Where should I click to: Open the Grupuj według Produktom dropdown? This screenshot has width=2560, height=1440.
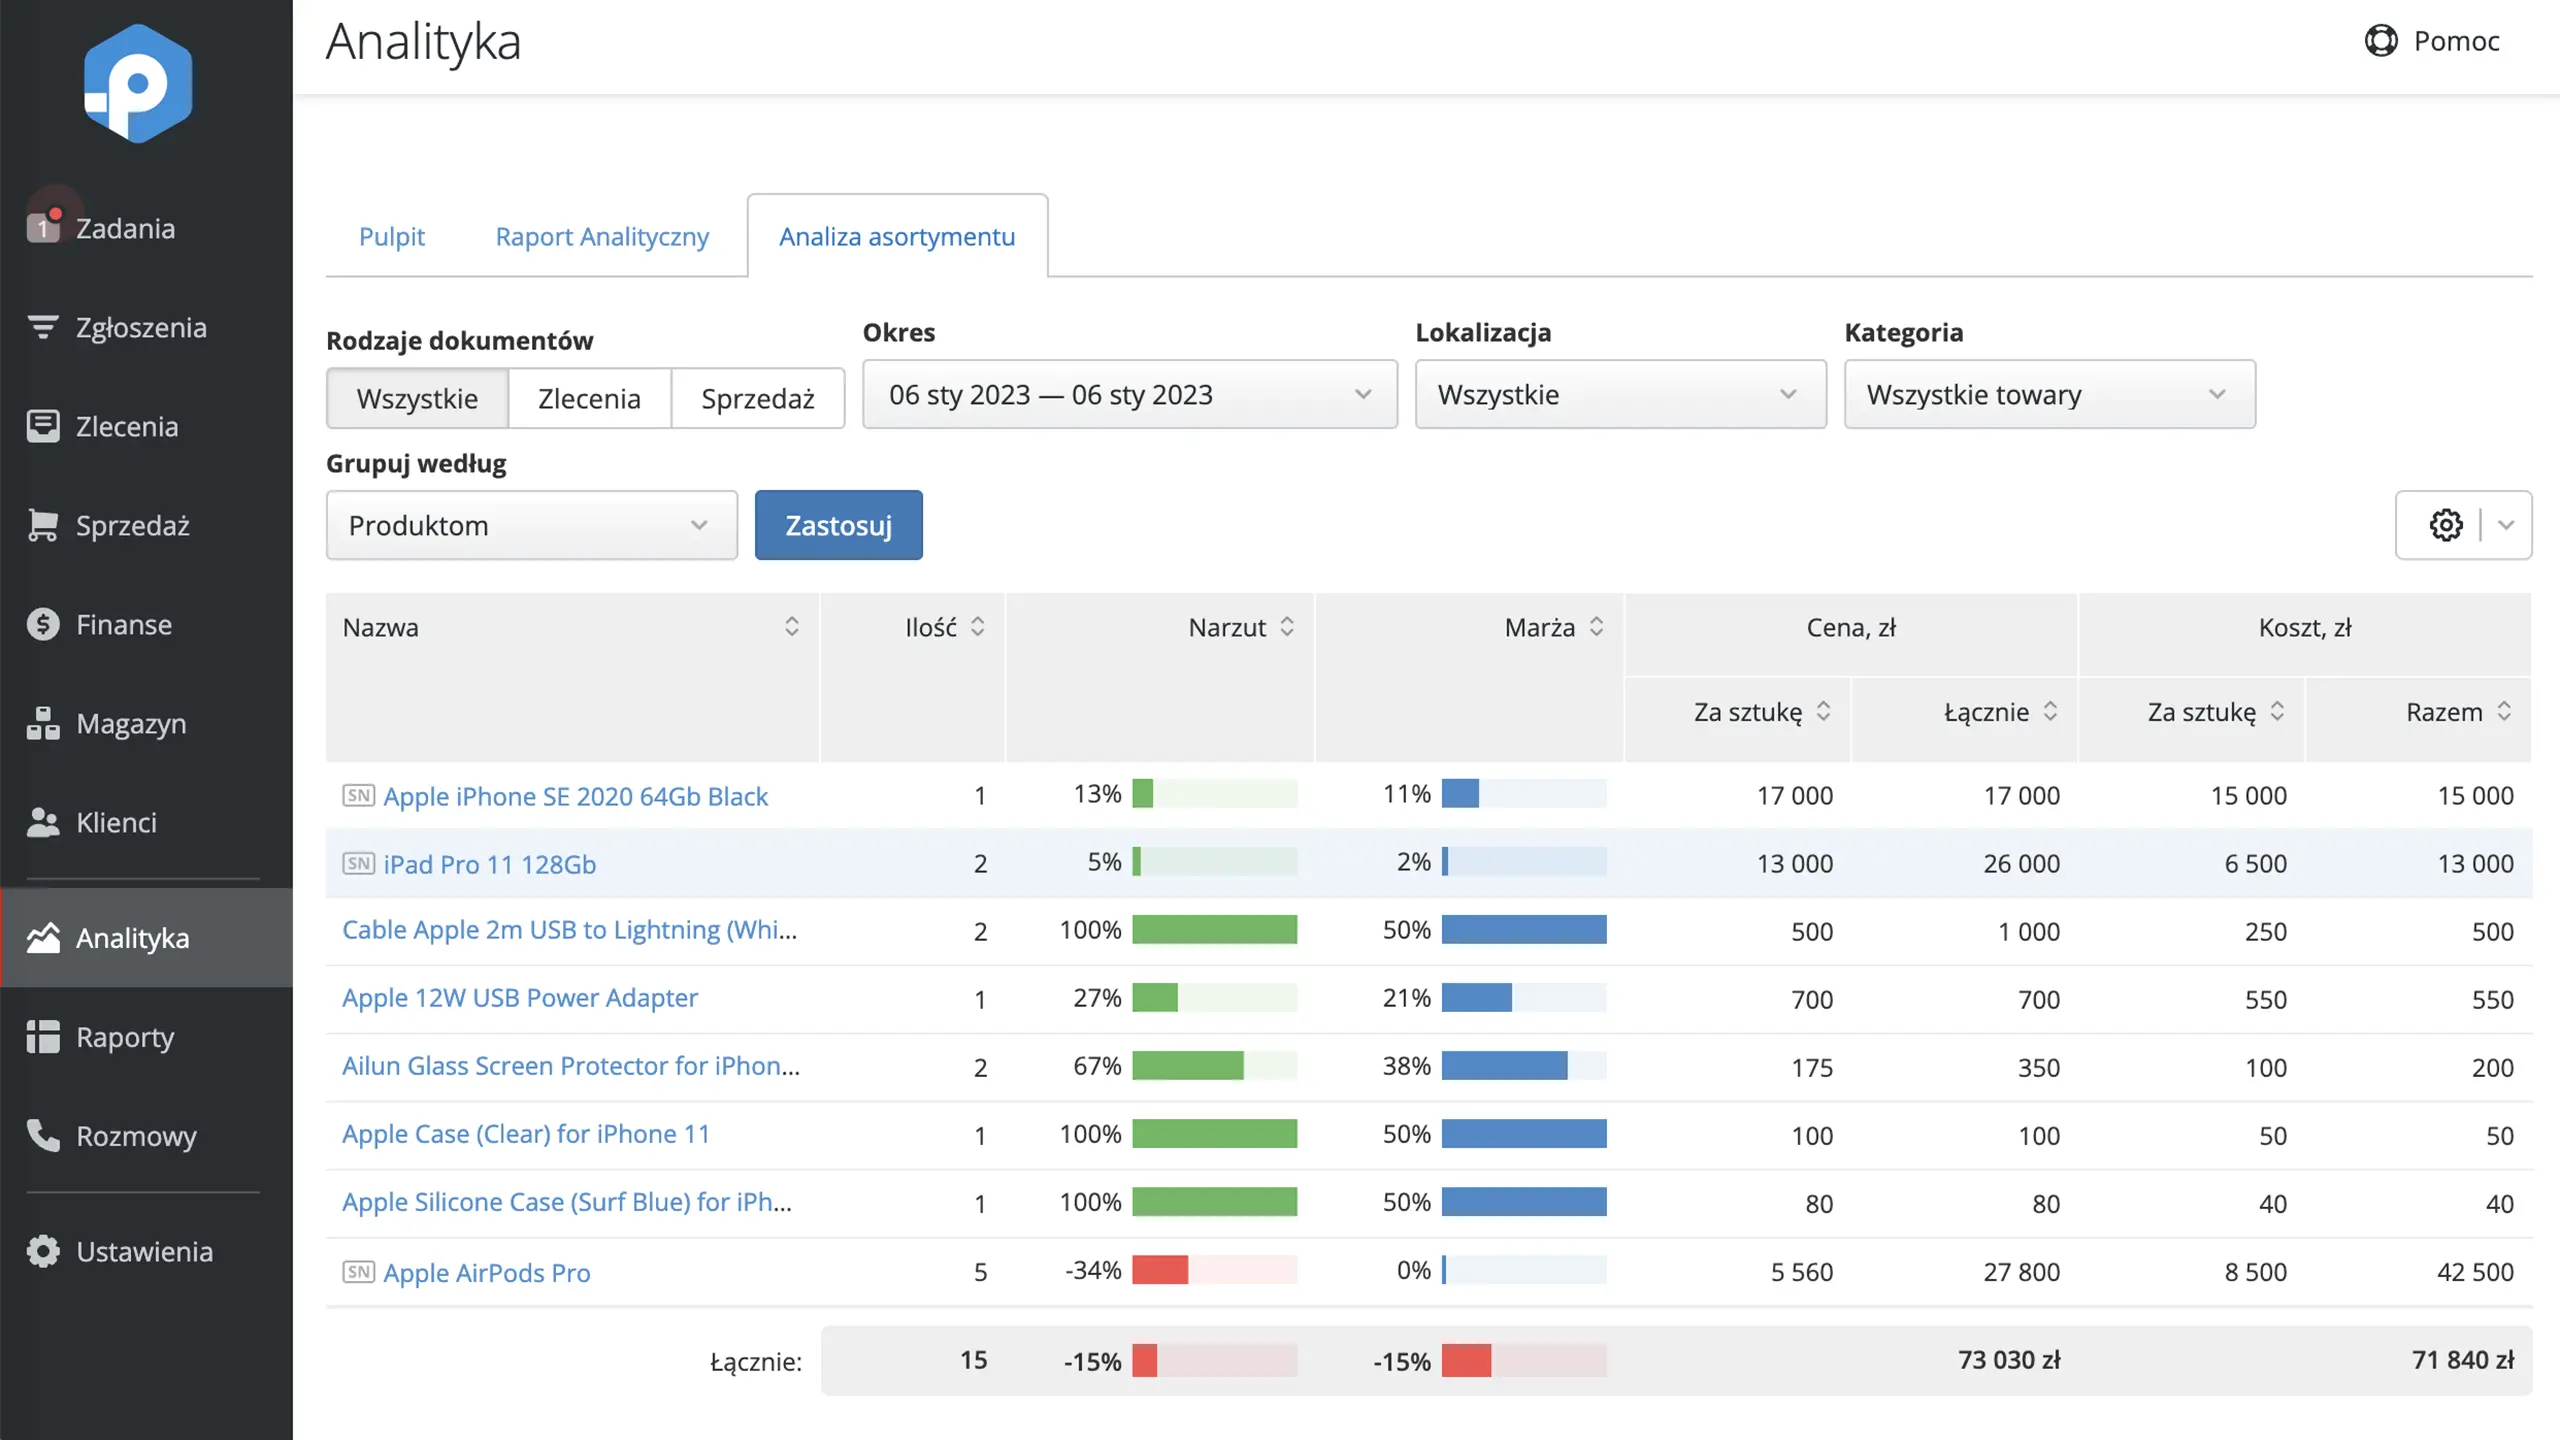[x=532, y=525]
